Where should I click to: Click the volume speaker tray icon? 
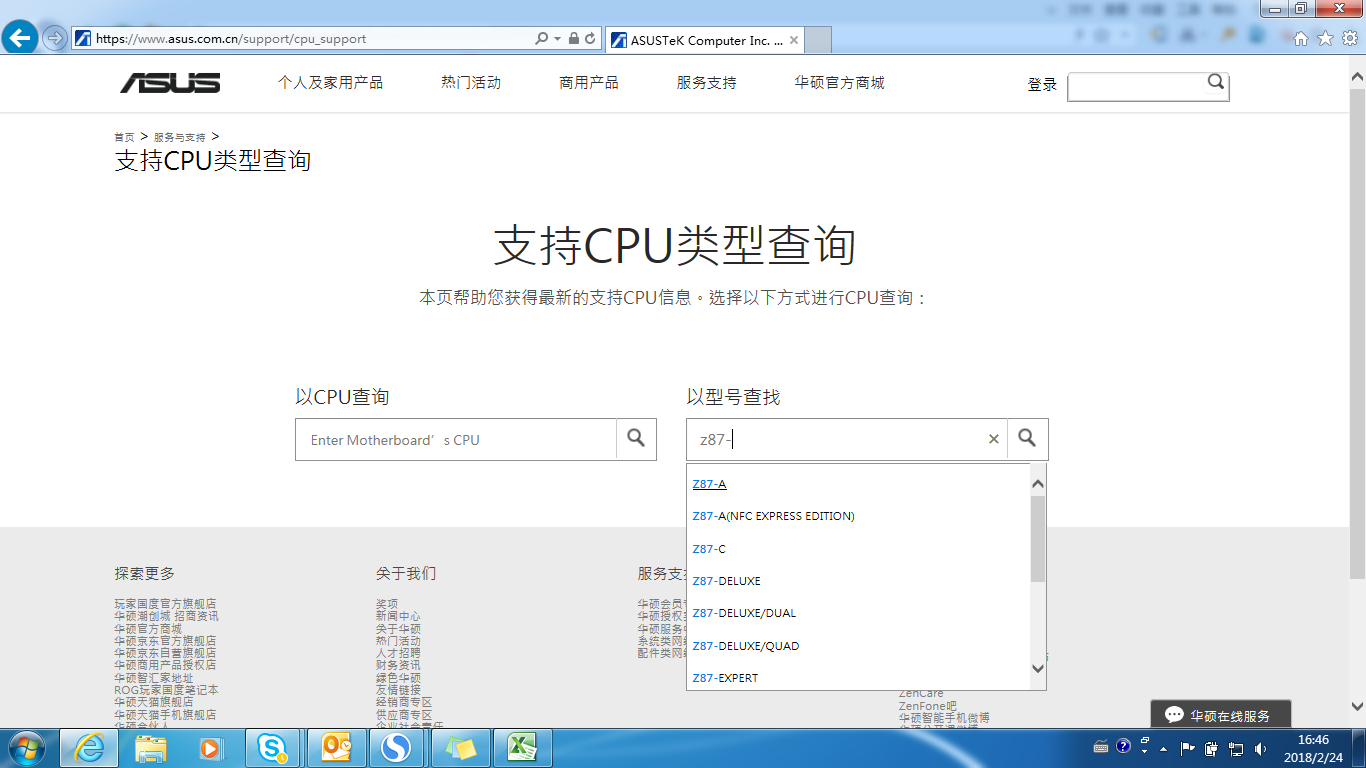(x=1262, y=748)
